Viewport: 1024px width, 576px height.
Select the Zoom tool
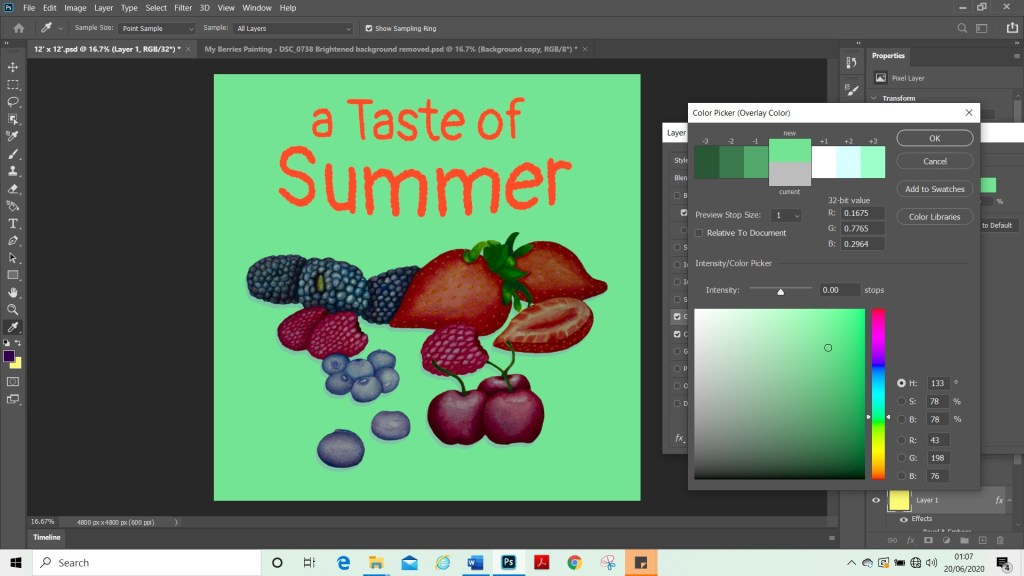pos(12,310)
